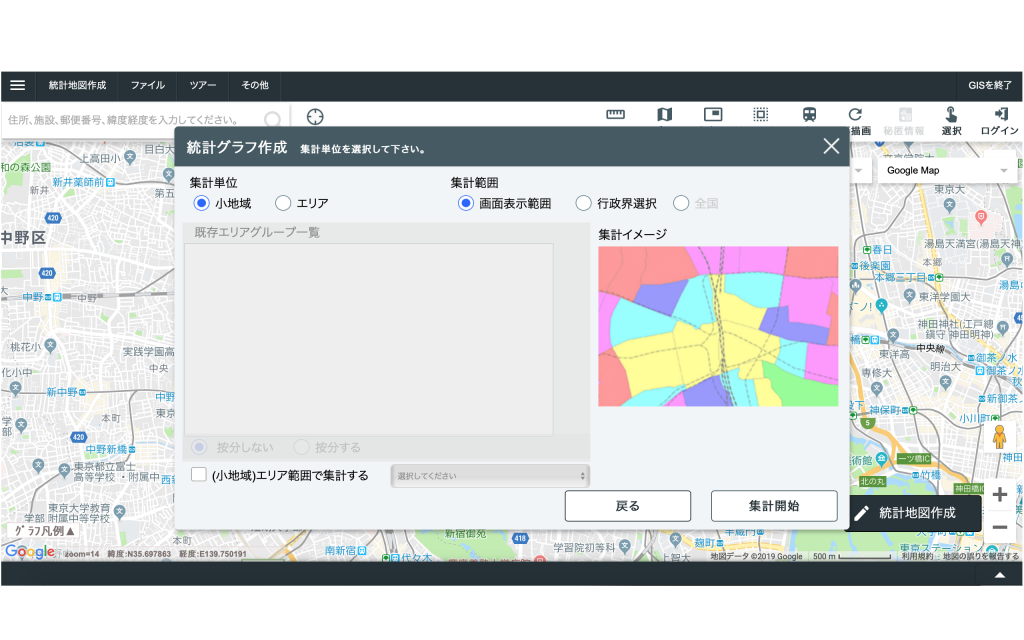This screenshot has height=640, width=1024.
Task: Click the 戻る button
Action: pos(627,506)
